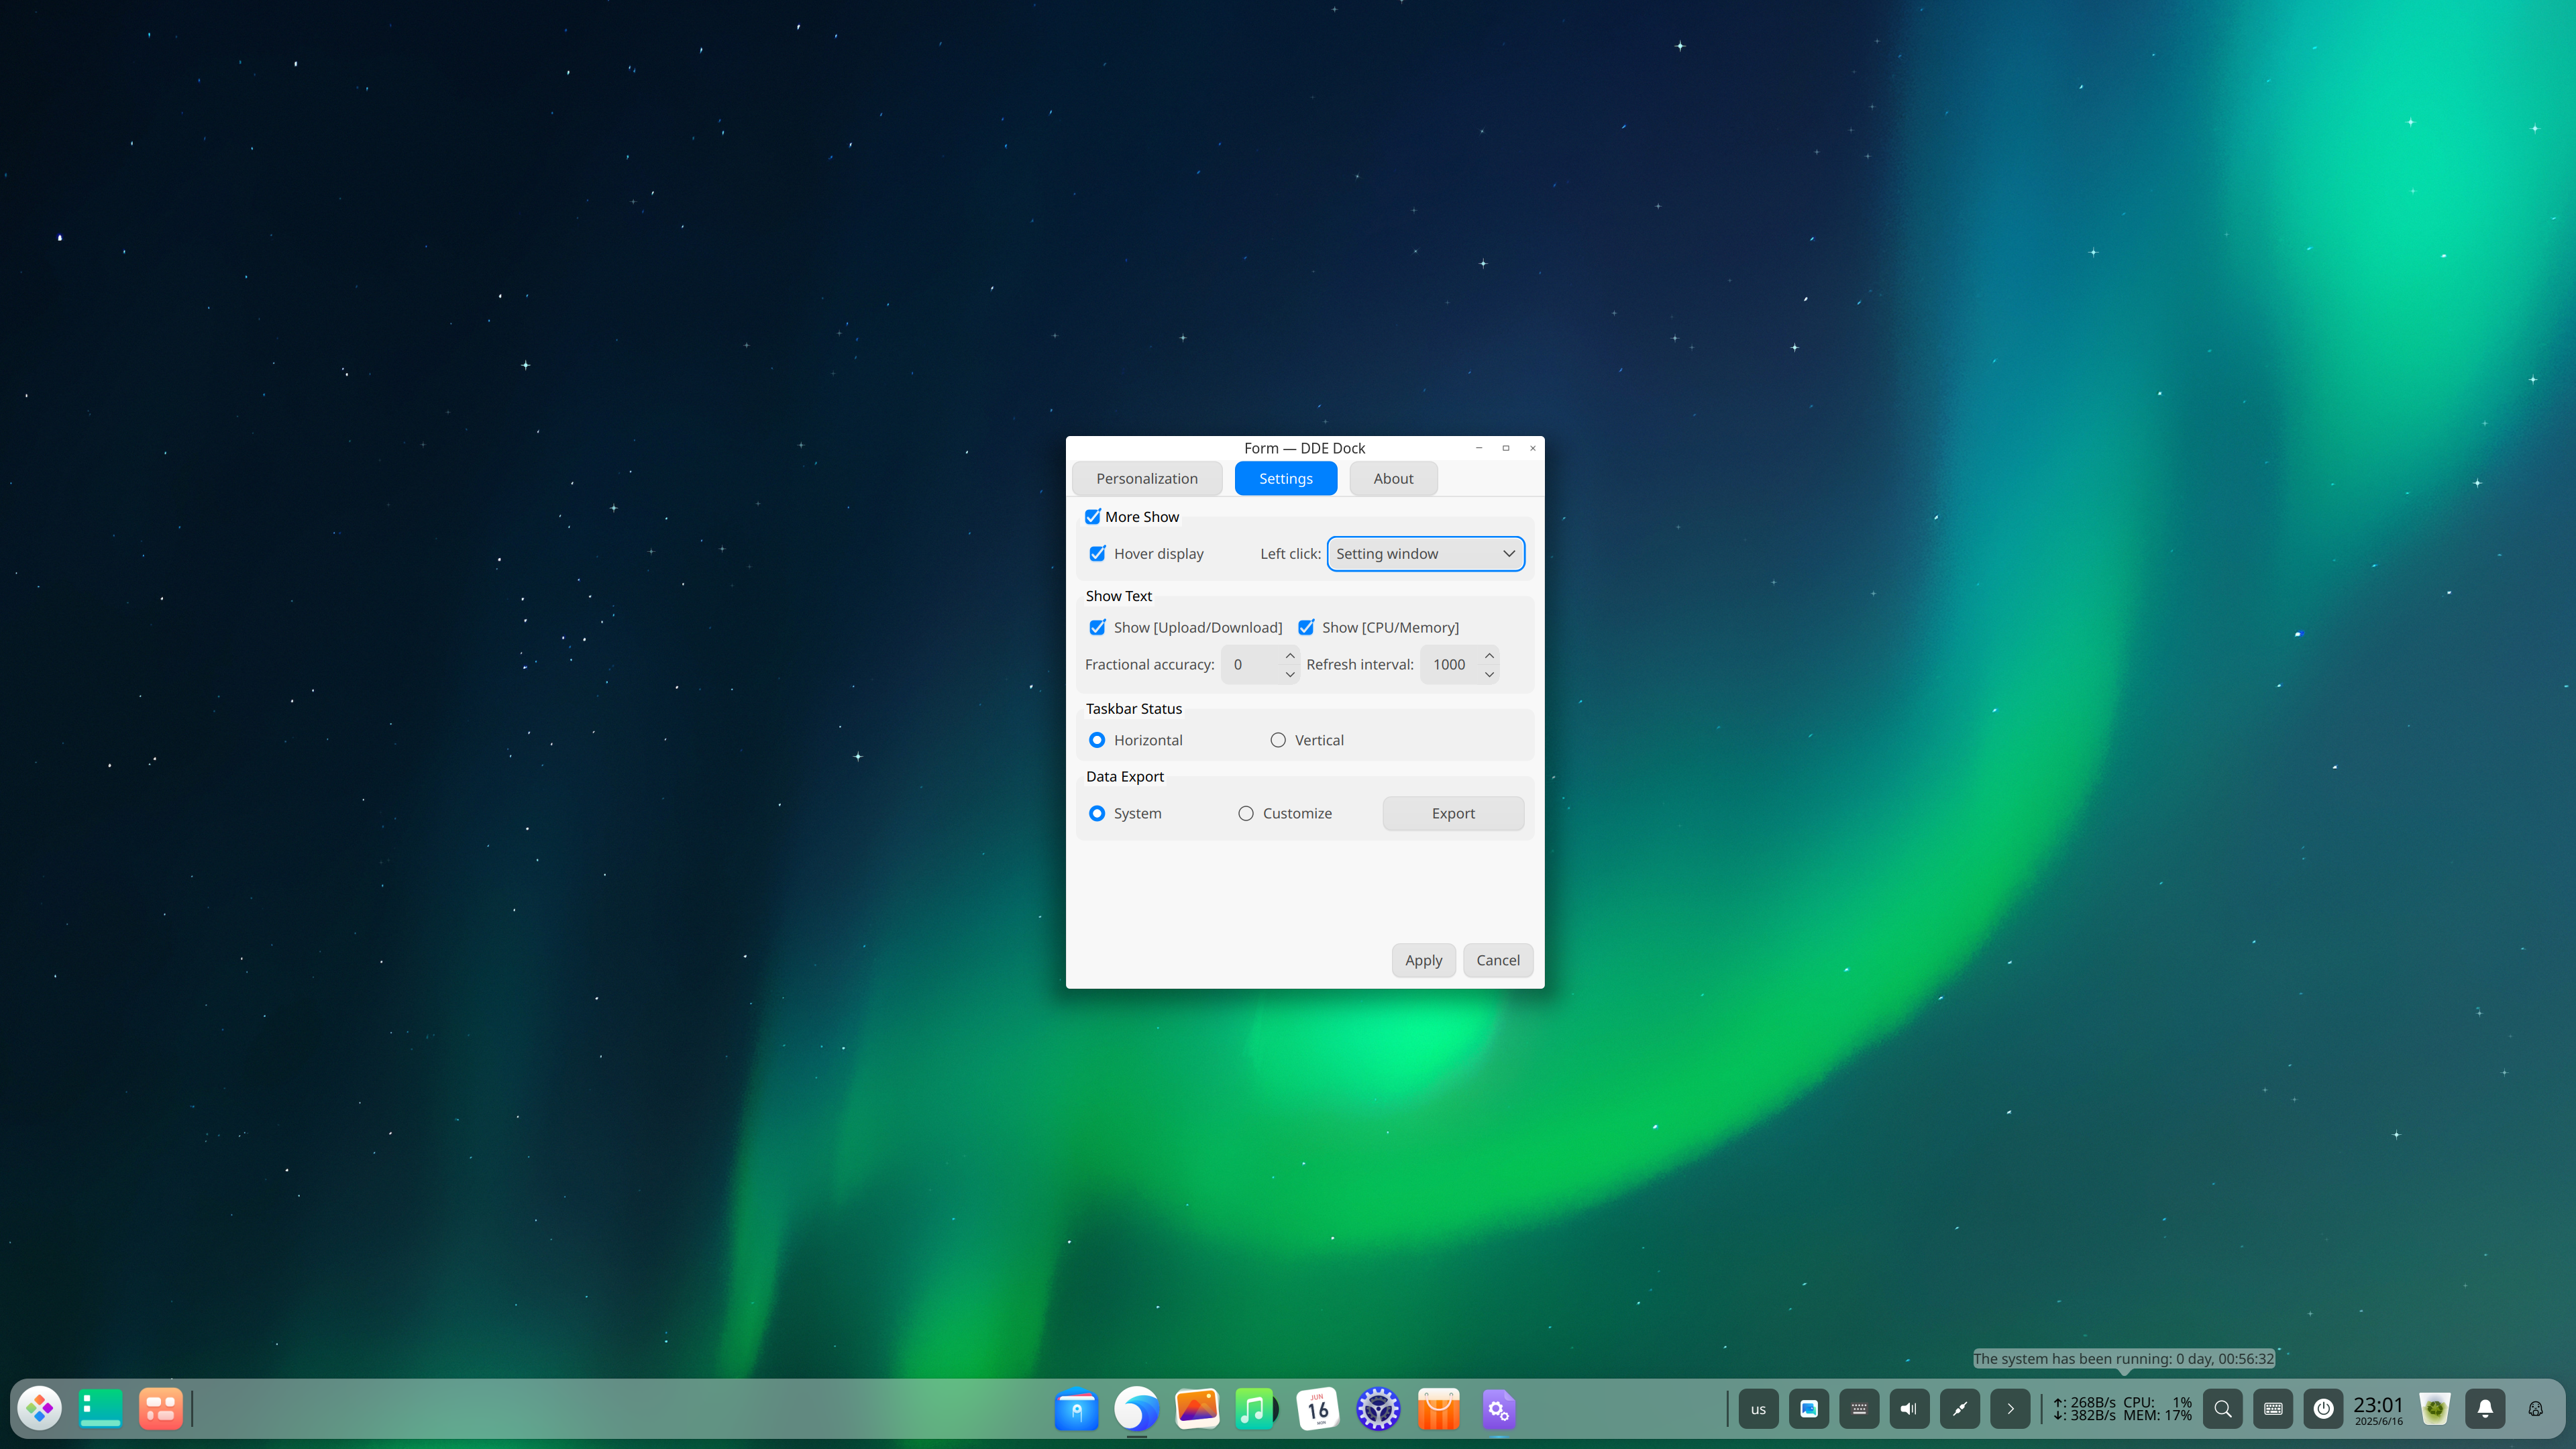Open the calendar app in dock
Image resolution: width=2576 pixels, height=1449 pixels.
point(1317,1408)
